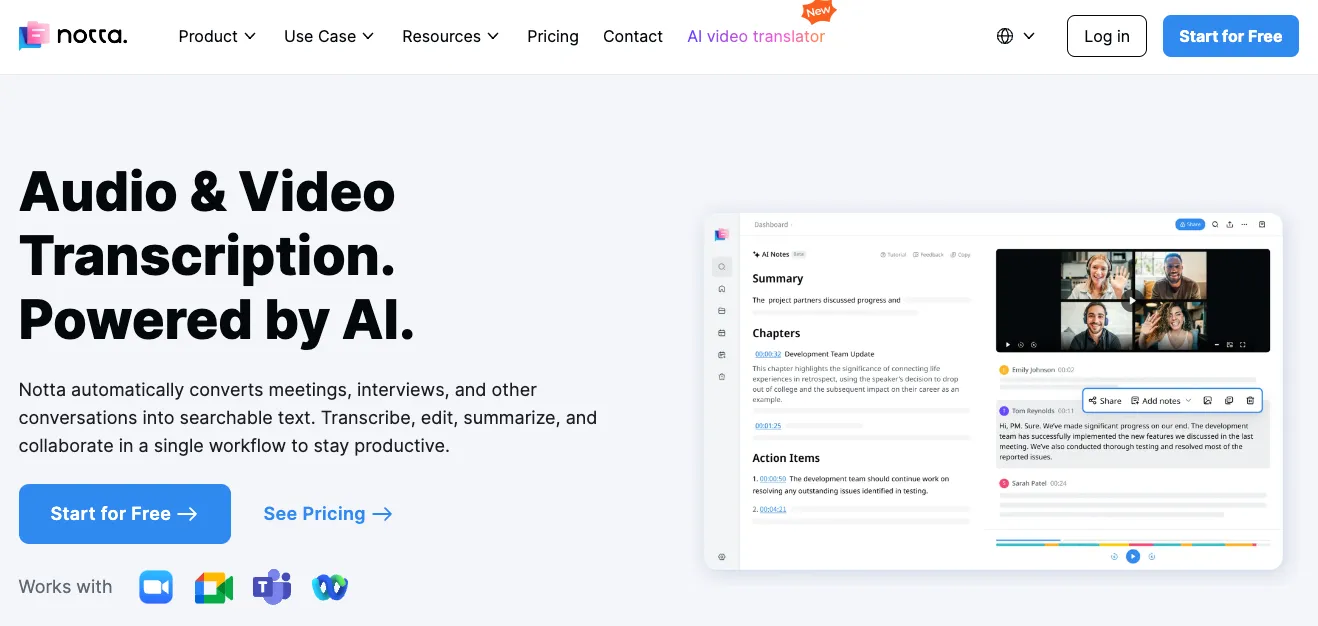The image size is (1318, 626).
Task: Click the image icon in the floating transcript toolbar
Action: pos(1208,401)
